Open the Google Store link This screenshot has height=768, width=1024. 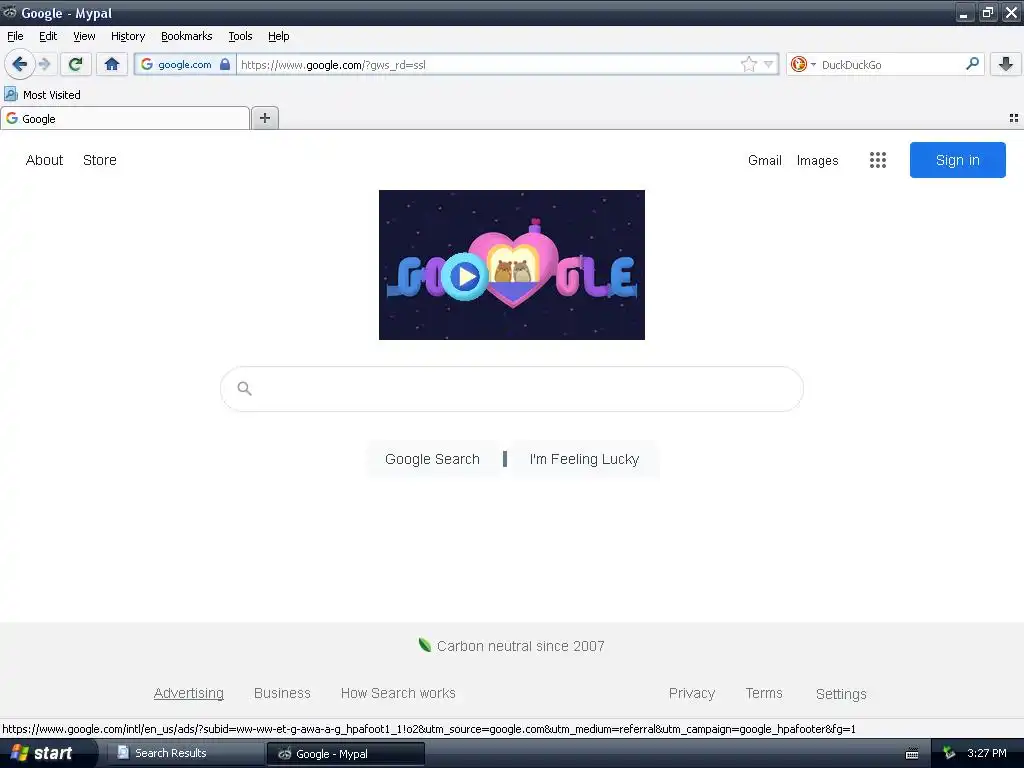[100, 160]
